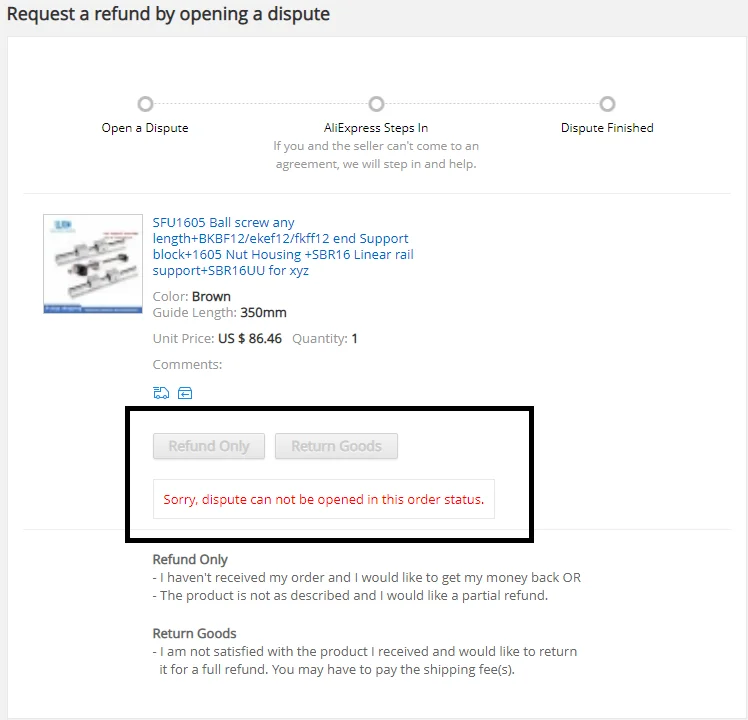
Task: Click the page heading about requesting refund
Action: (x=168, y=14)
